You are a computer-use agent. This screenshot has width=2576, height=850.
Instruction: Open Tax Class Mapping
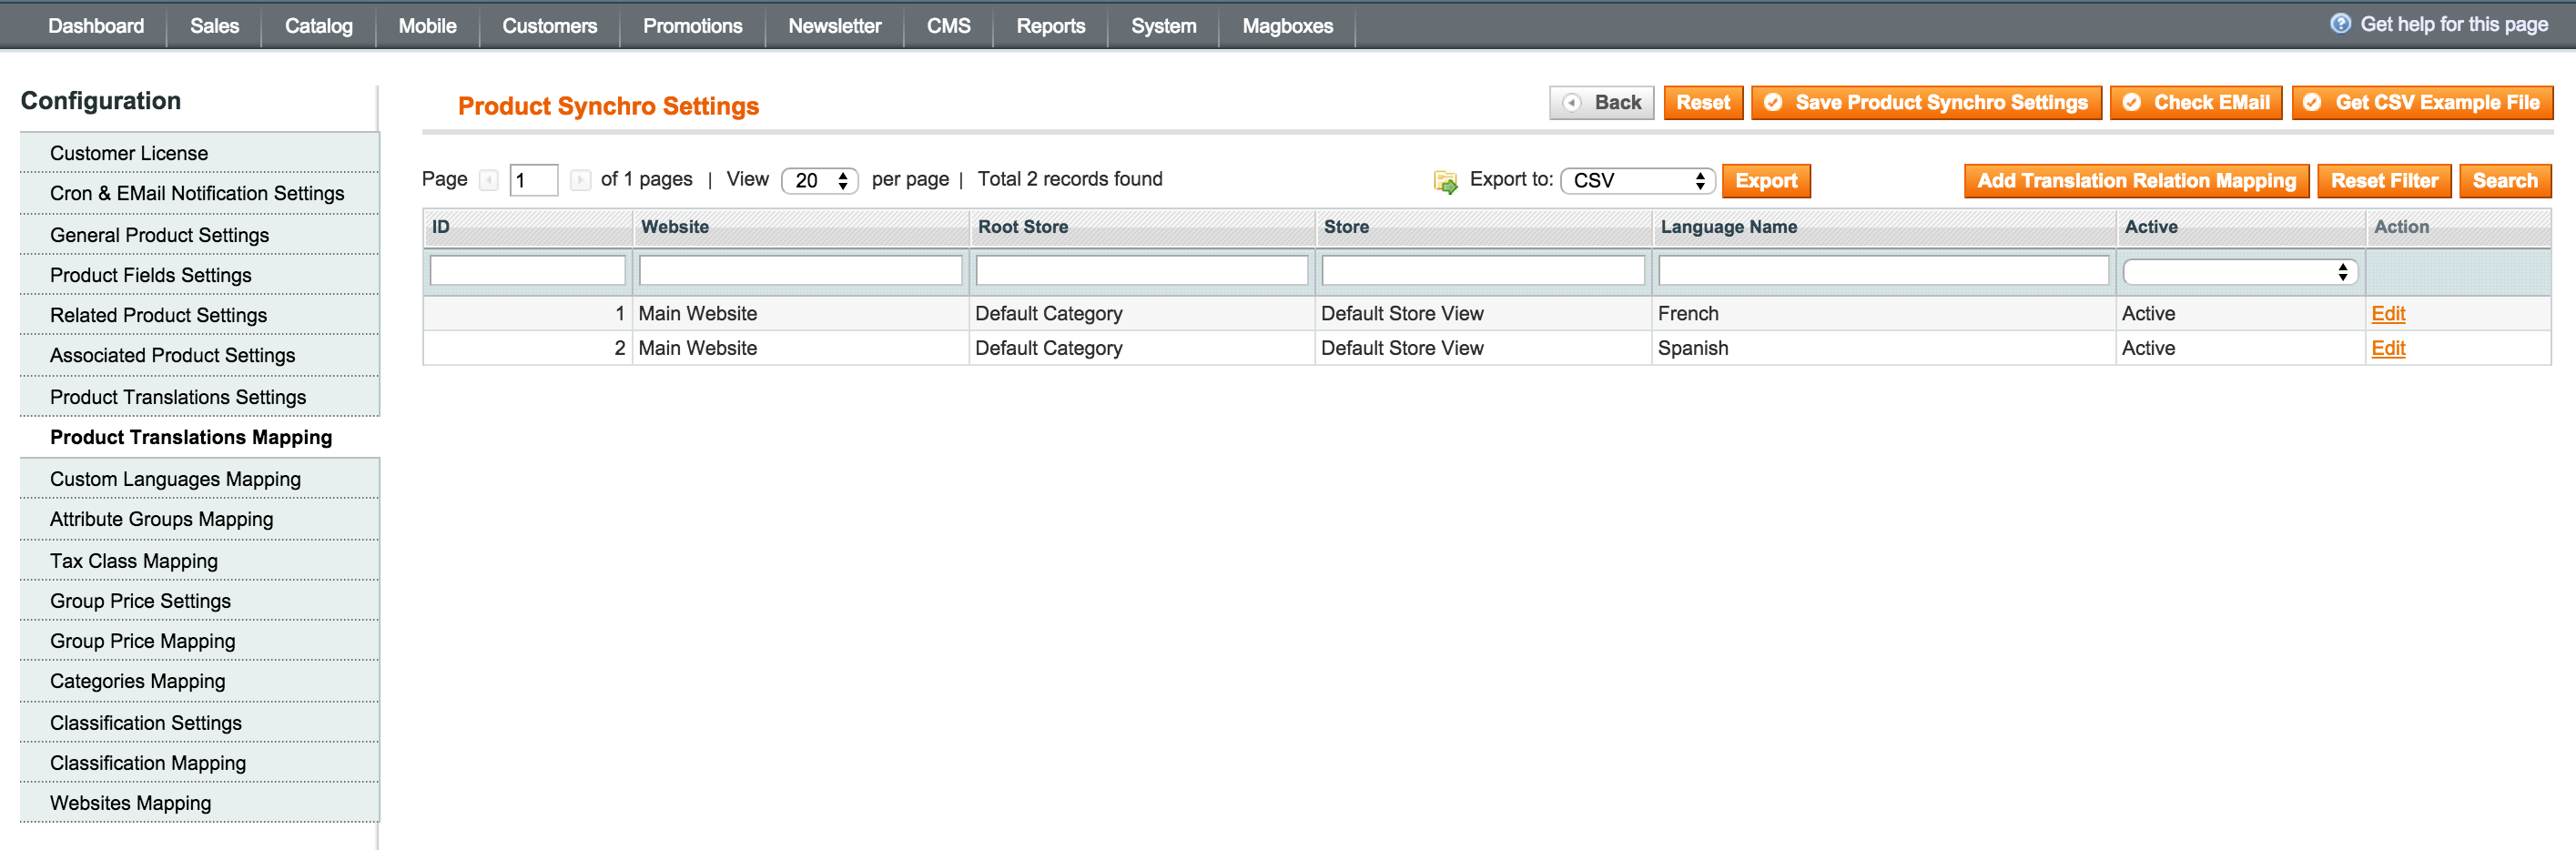coord(199,561)
